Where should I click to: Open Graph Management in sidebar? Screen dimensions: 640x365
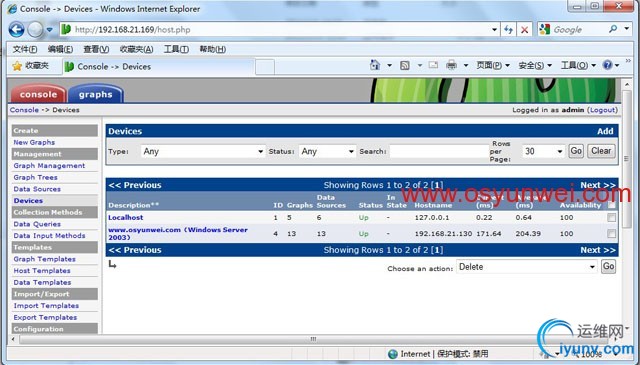click(49, 166)
